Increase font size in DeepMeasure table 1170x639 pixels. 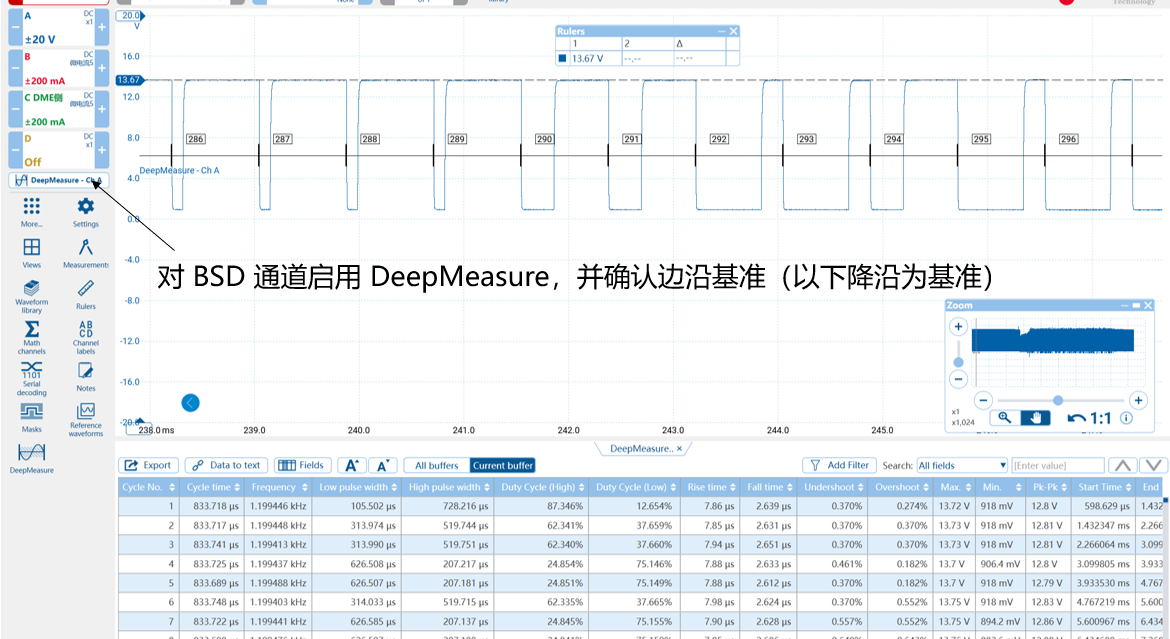tap(351, 465)
